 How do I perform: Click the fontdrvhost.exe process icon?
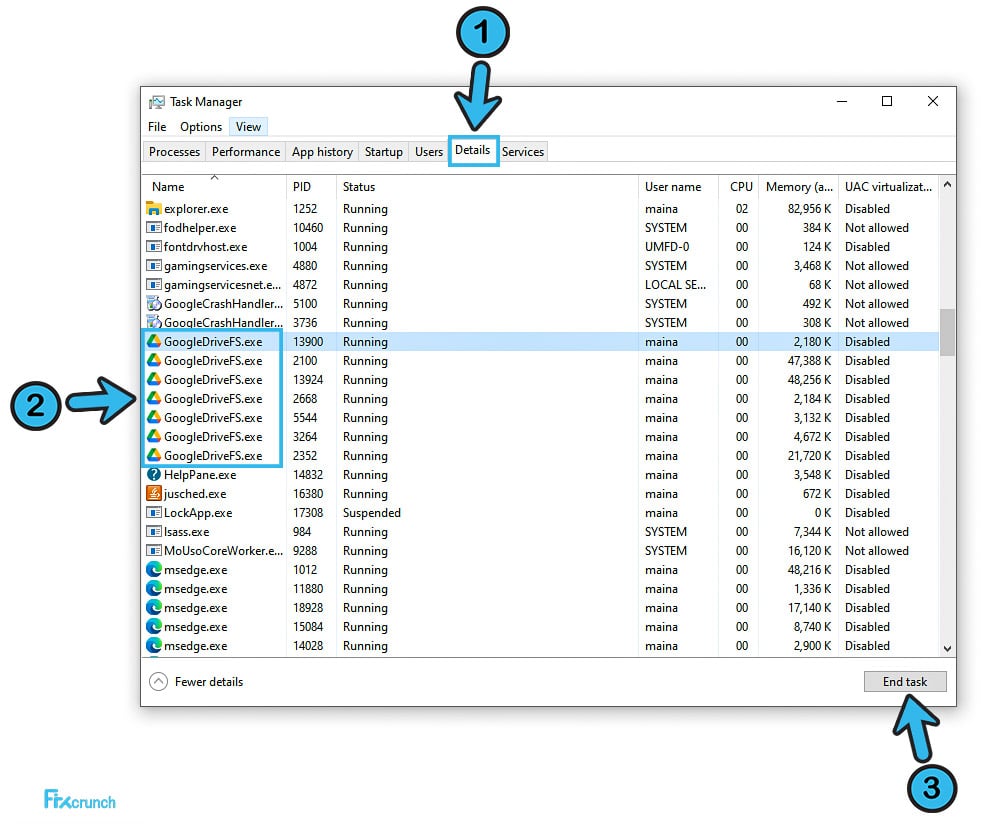(x=154, y=247)
